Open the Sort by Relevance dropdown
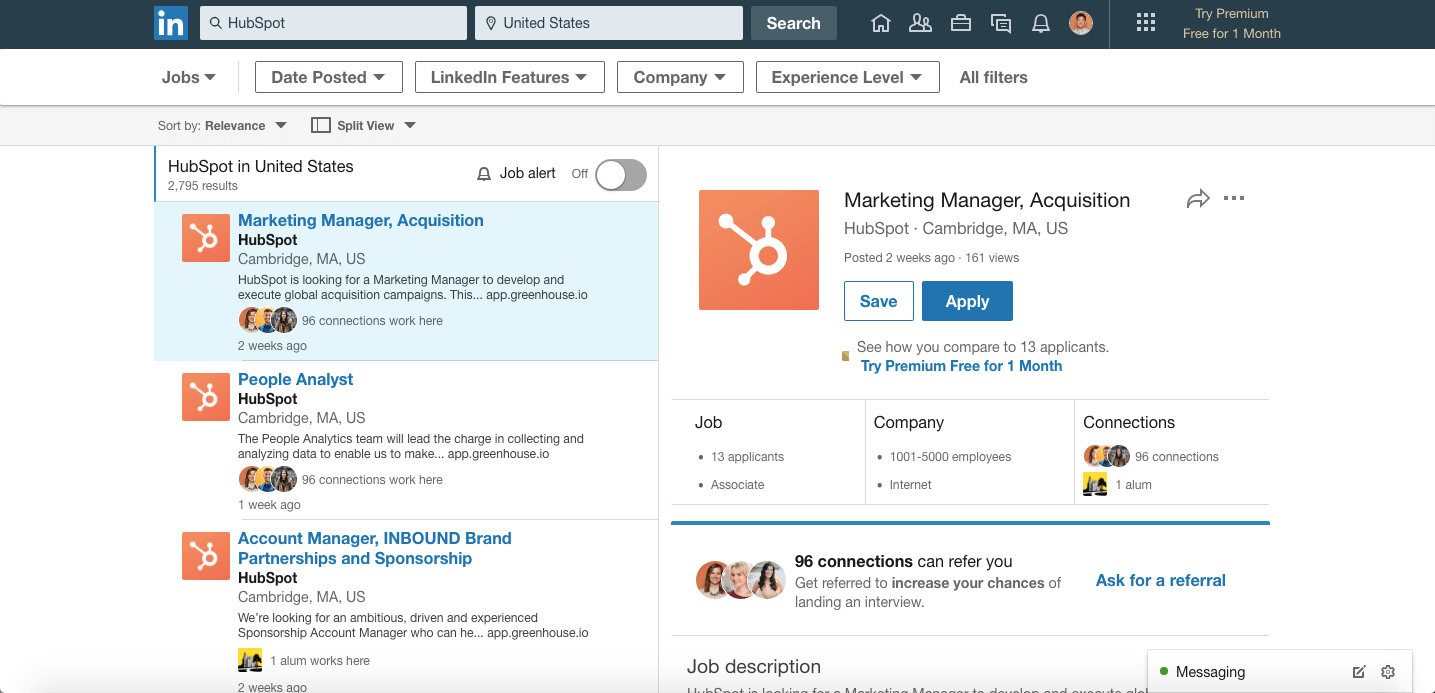Image resolution: width=1435 pixels, height=693 pixels. pos(222,126)
